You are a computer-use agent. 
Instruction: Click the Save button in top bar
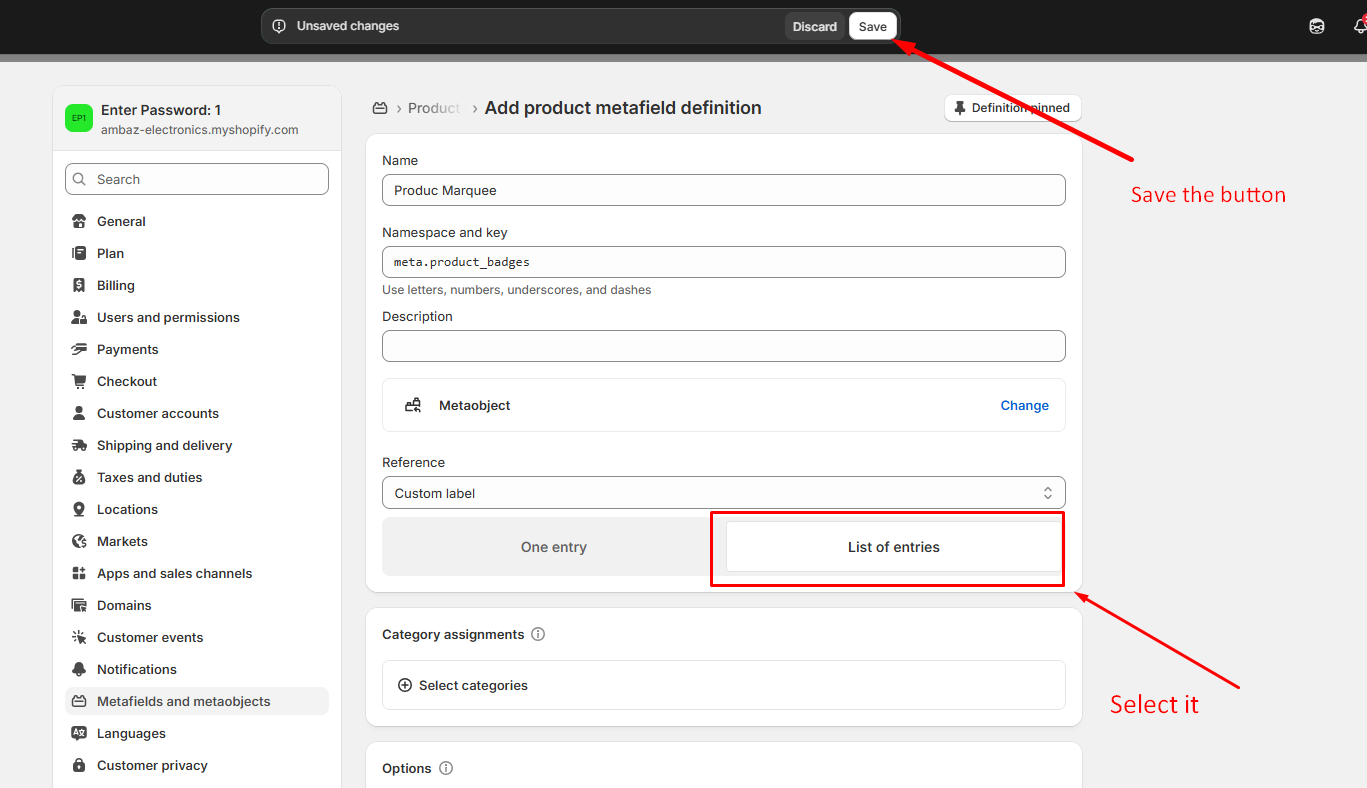click(x=872, y=26)
